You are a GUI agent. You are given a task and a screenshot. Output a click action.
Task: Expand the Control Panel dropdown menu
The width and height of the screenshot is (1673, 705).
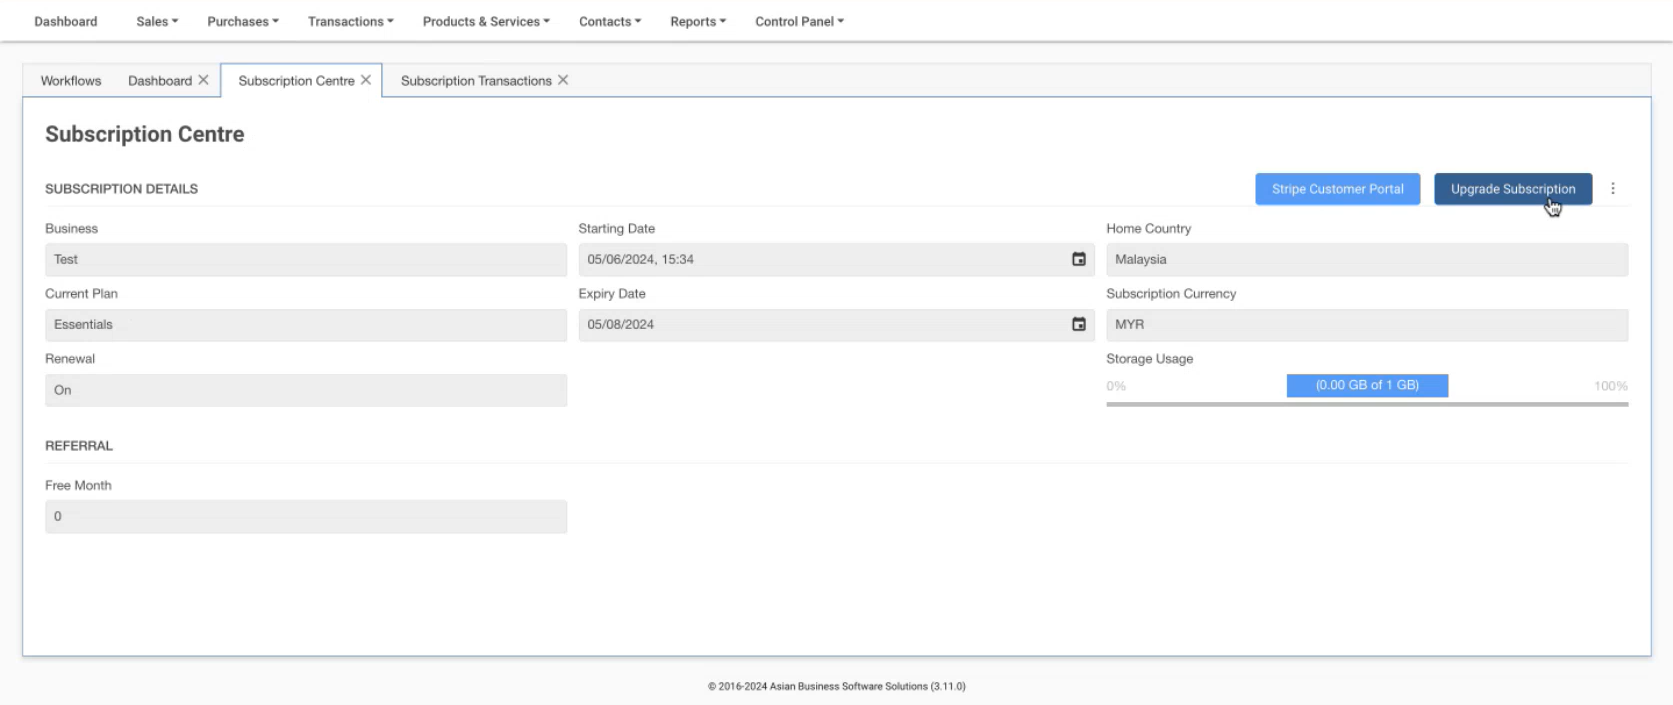[799, 21]
